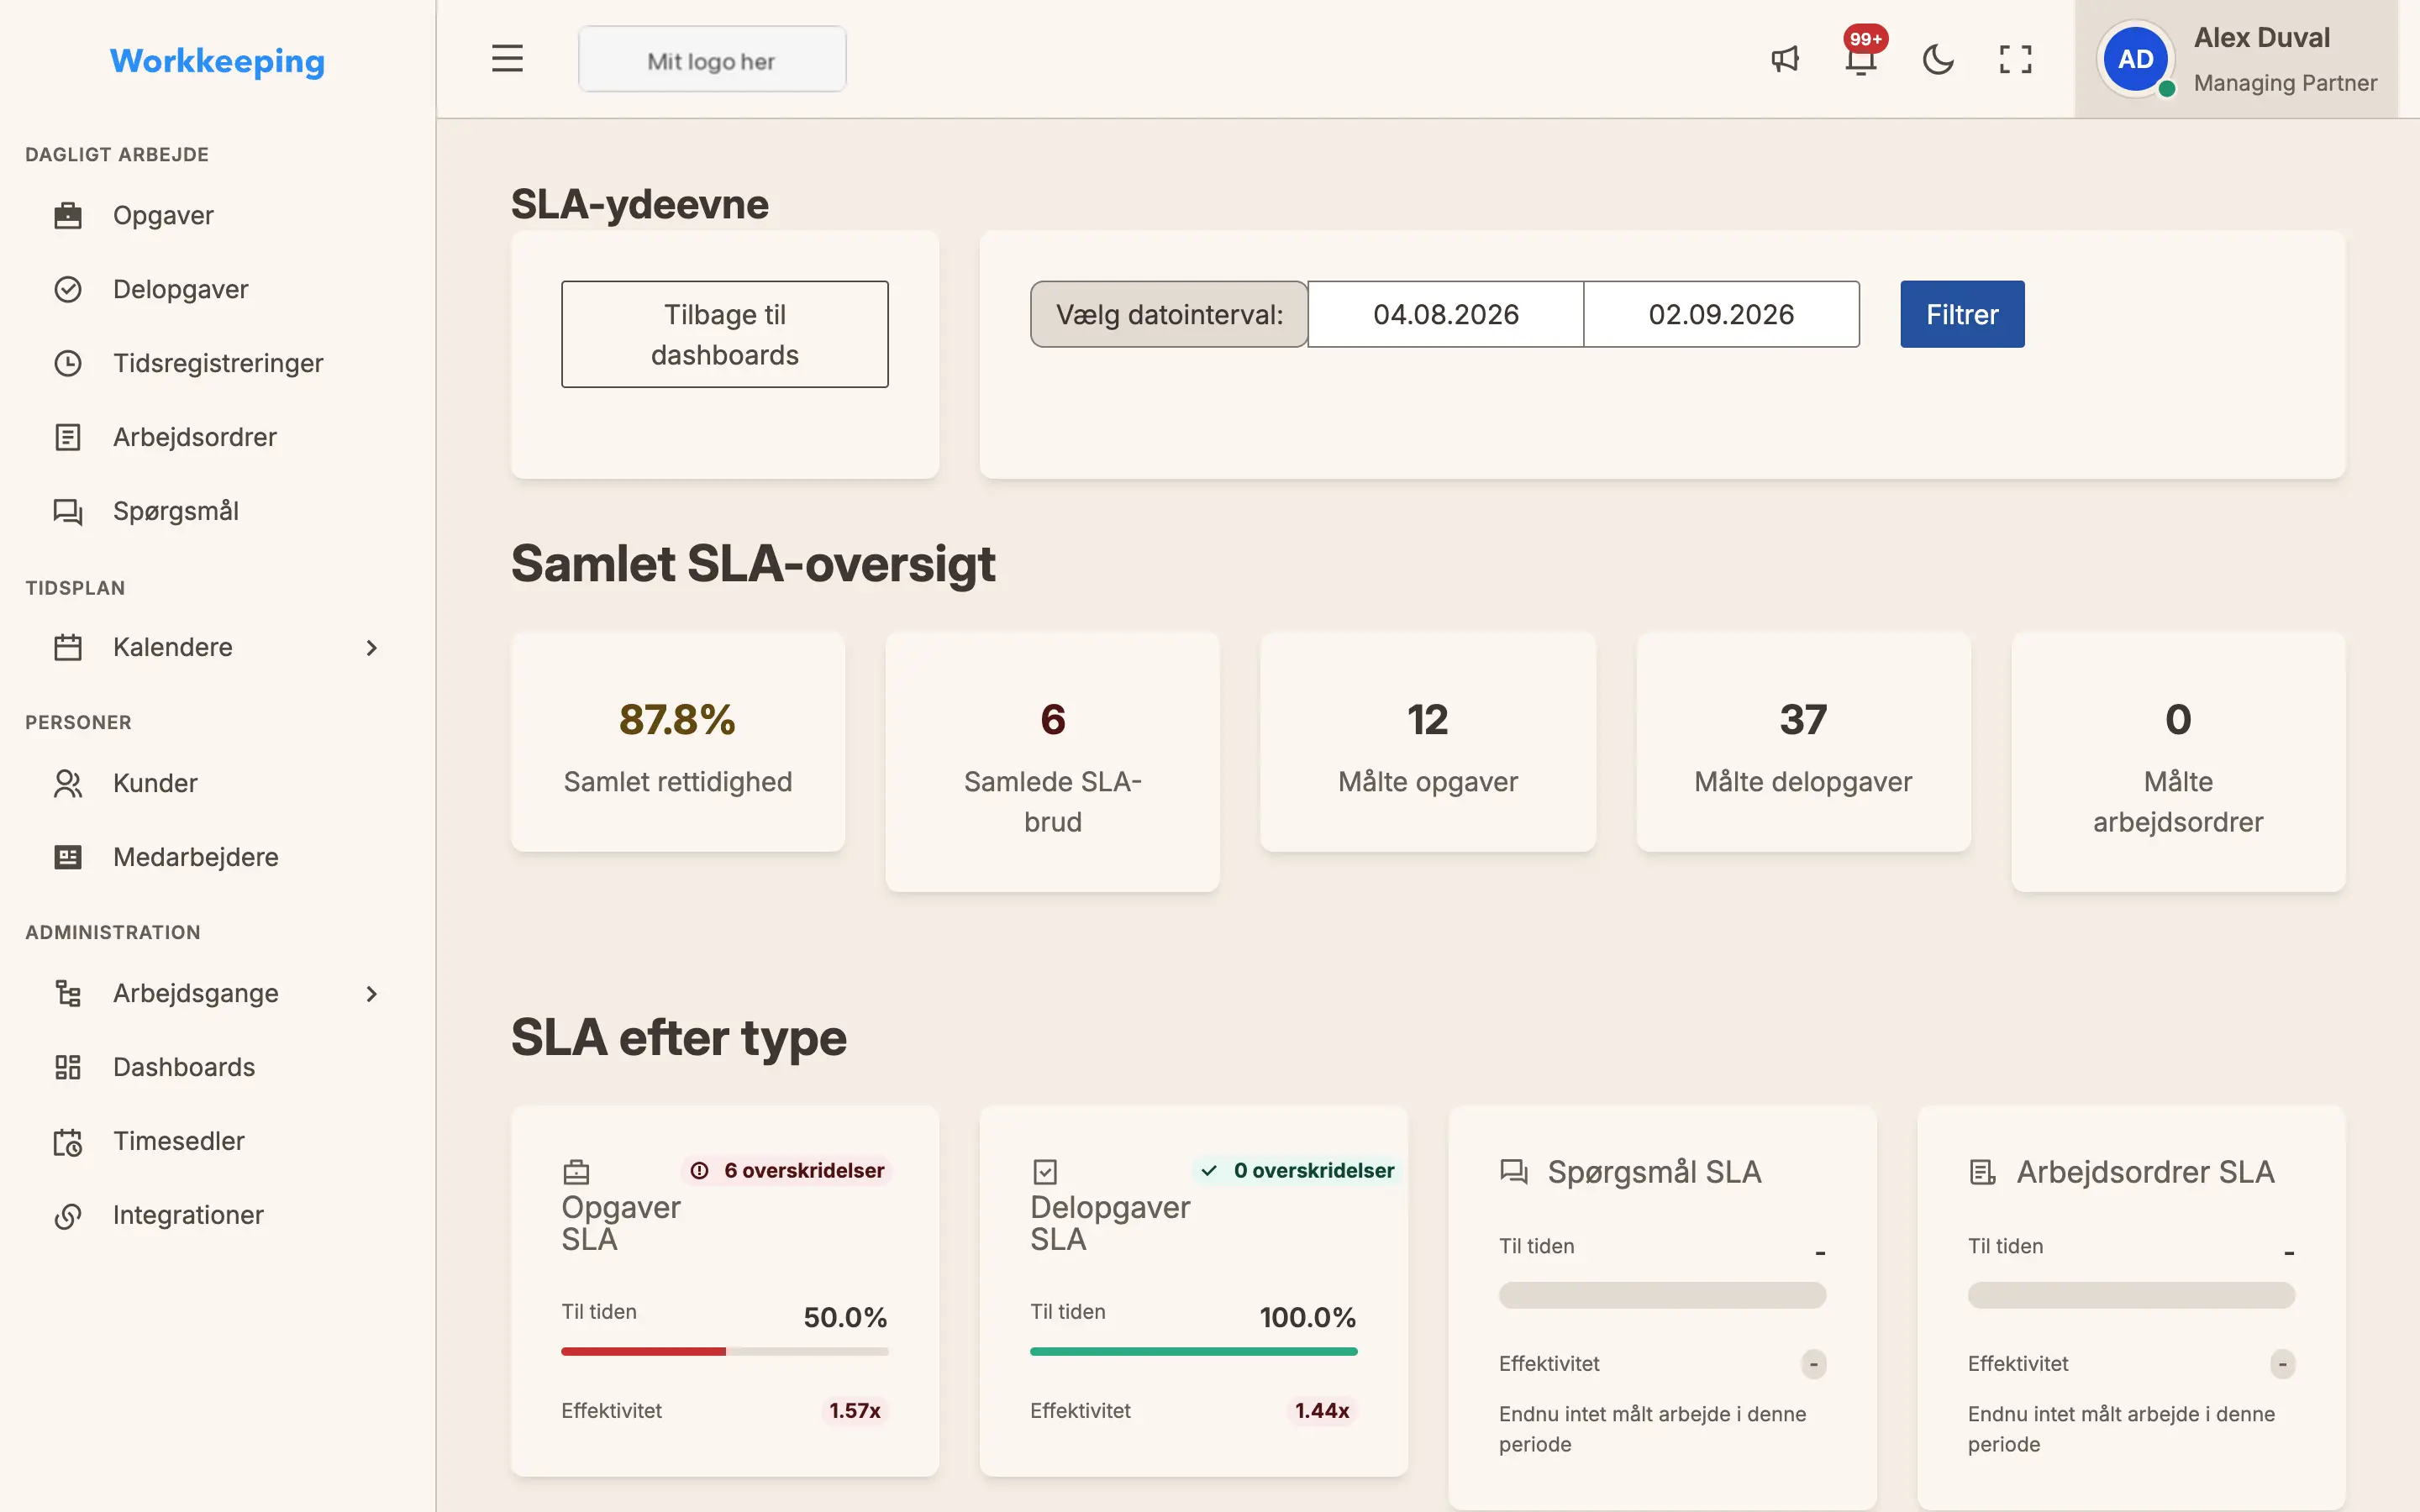The height and width of the screenshot is (1512, 2420).
Task: Click the Spørgsmål chat bubbles icon in sidebar
Action: point(68,511)
